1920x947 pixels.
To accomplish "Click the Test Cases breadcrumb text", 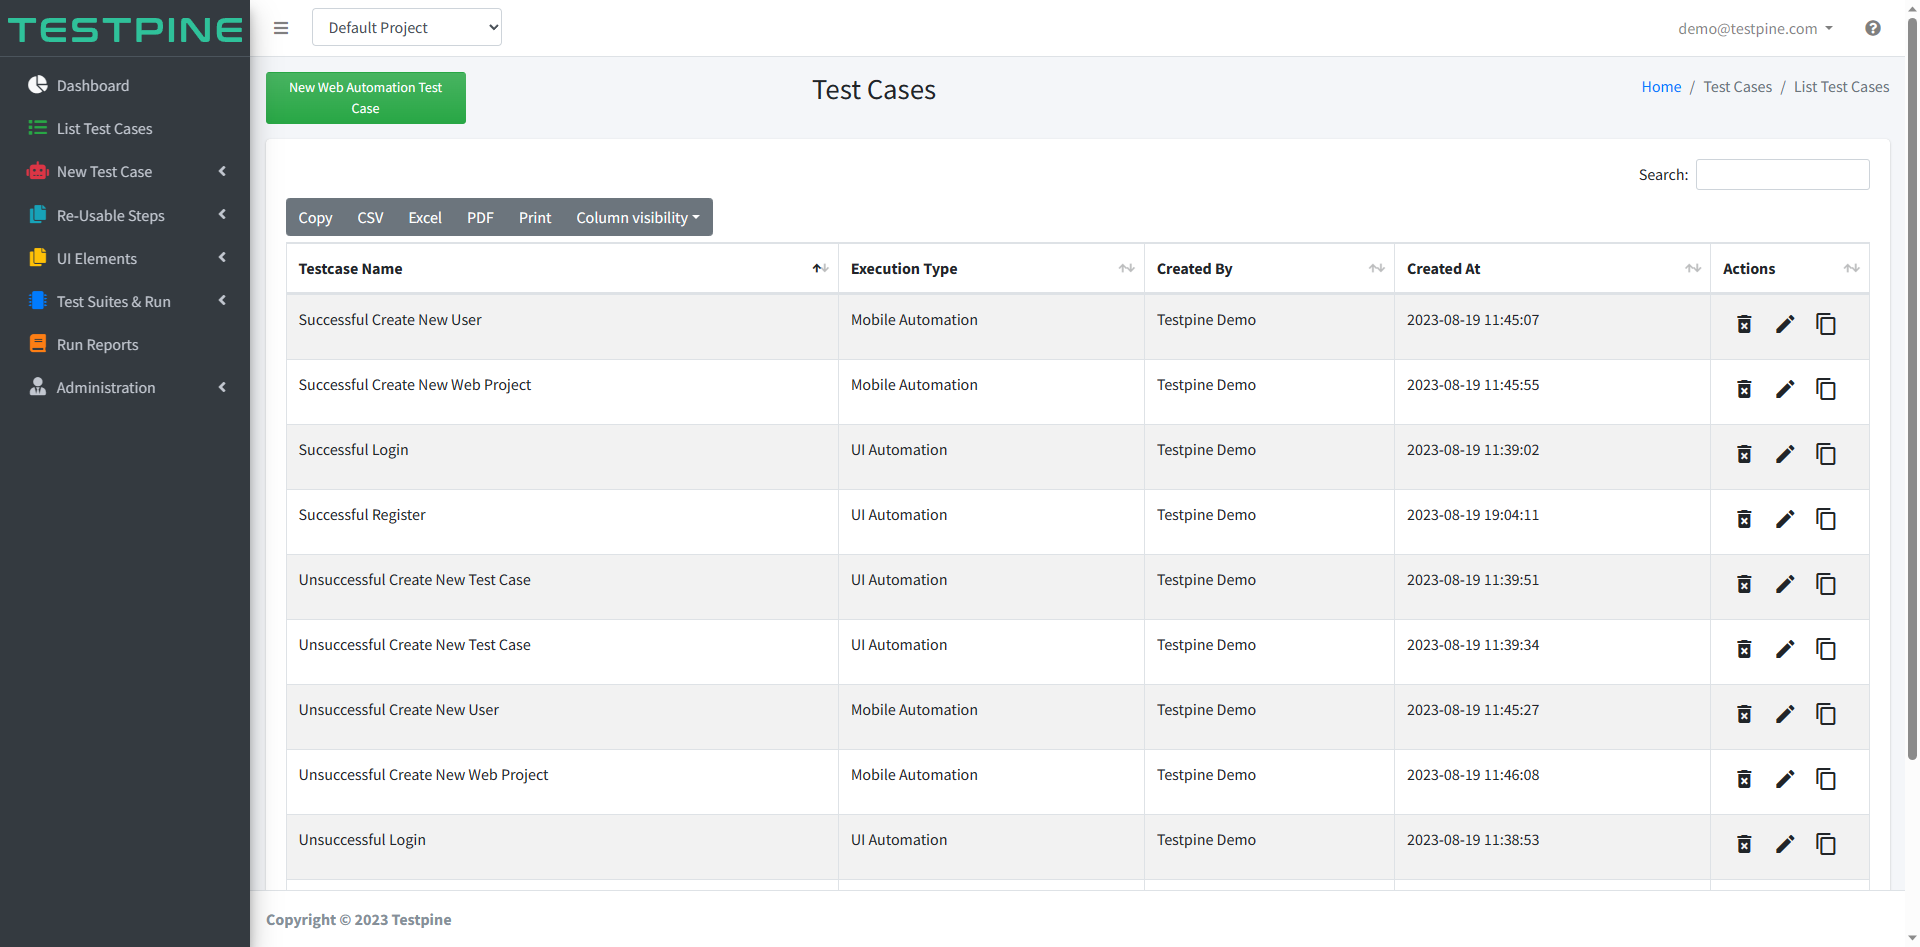I will pyautogui.click(x=1738, y=87).
